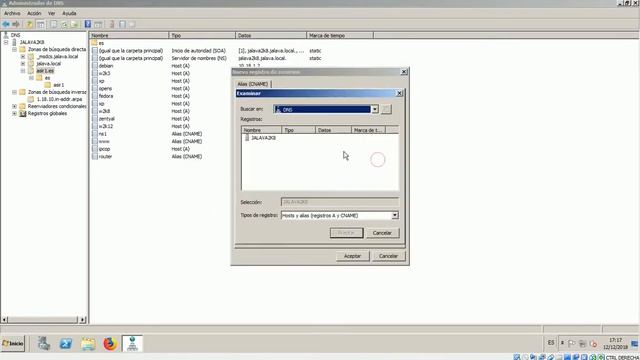Click the Export list toolbar icon
The width and height of the screenshot is (640, 360).
point(74,24)
